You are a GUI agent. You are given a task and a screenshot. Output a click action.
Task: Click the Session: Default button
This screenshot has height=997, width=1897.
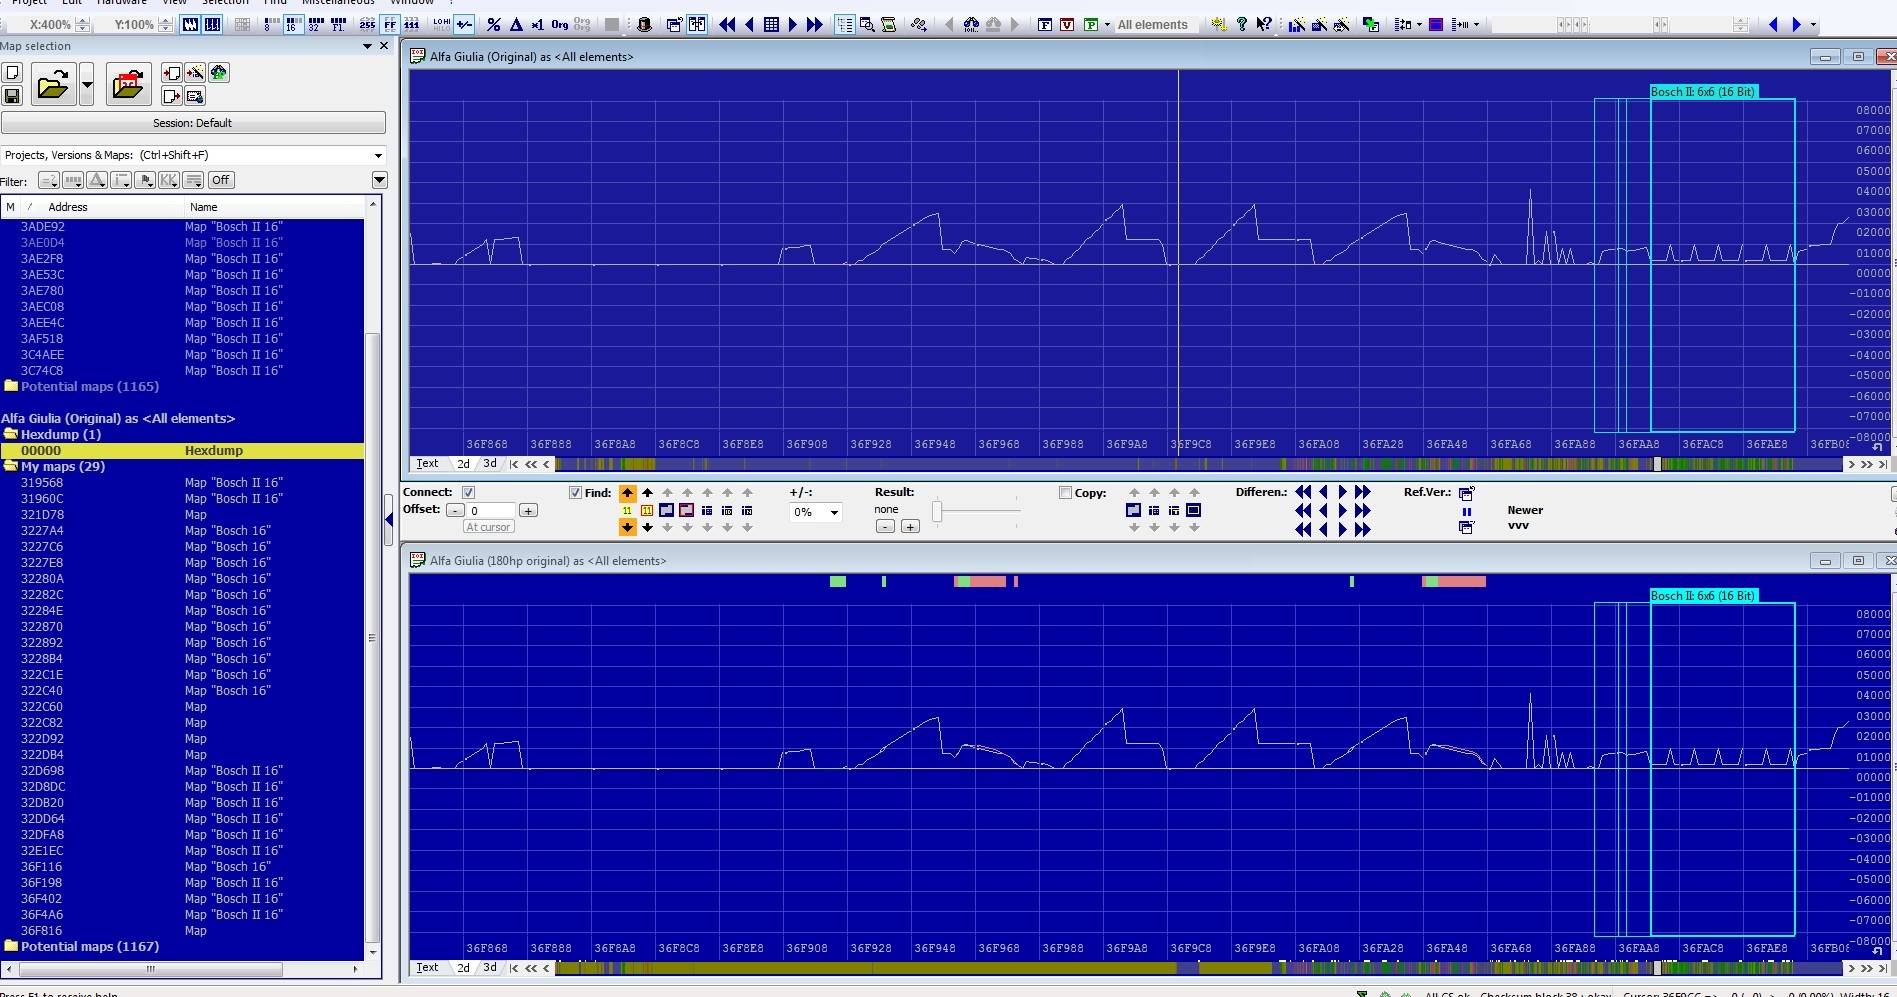click(193, 123)
